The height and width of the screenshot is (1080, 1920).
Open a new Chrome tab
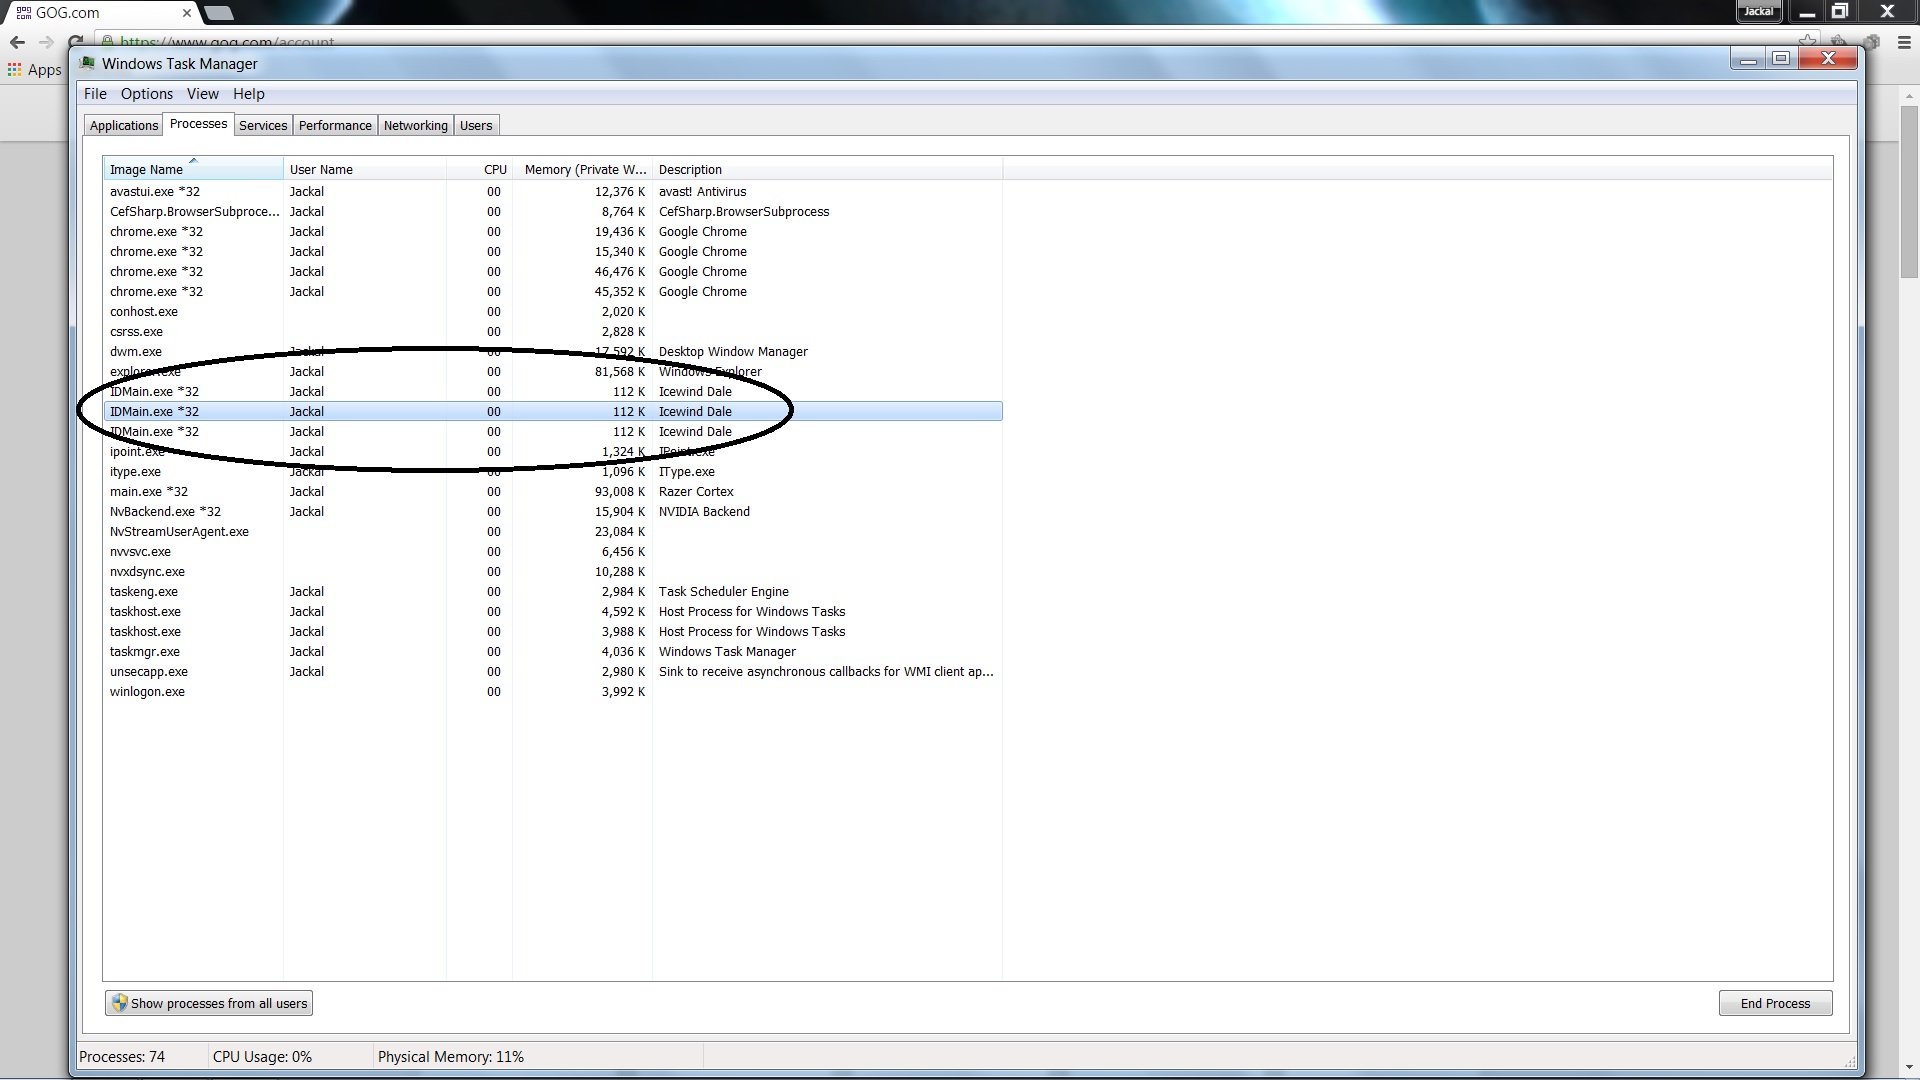(218, 13)
